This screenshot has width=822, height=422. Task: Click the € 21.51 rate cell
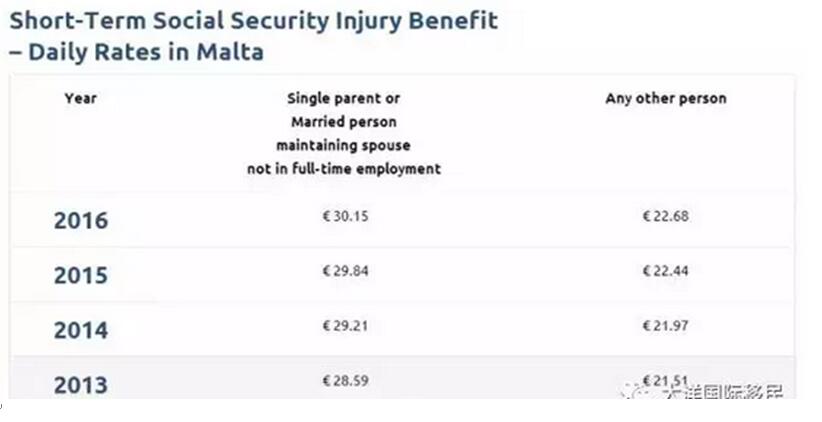(666, 381)
